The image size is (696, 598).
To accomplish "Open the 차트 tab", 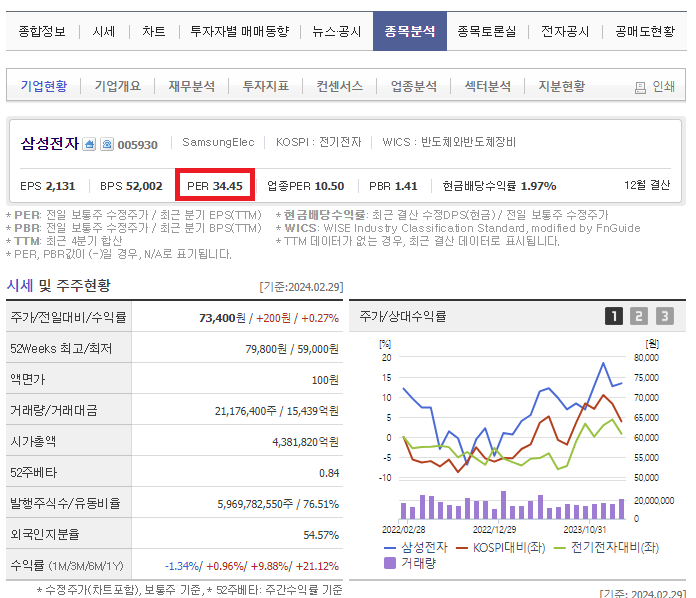I will point(153,32).
